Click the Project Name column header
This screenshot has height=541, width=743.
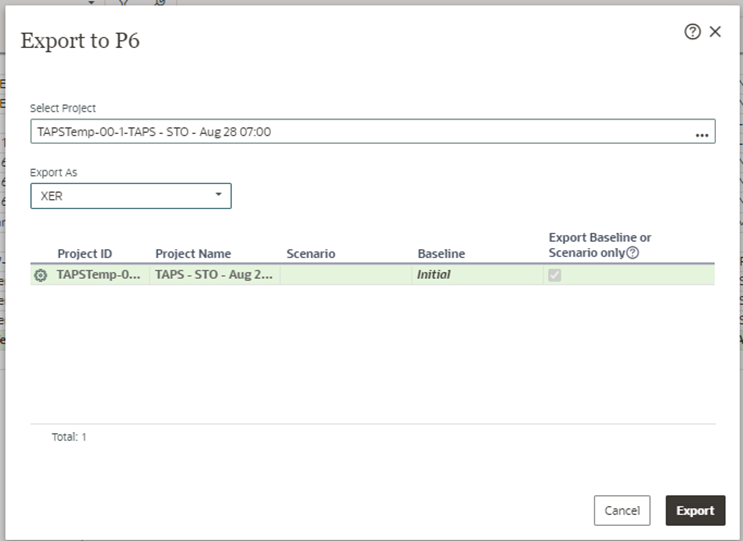click(193, 254)
